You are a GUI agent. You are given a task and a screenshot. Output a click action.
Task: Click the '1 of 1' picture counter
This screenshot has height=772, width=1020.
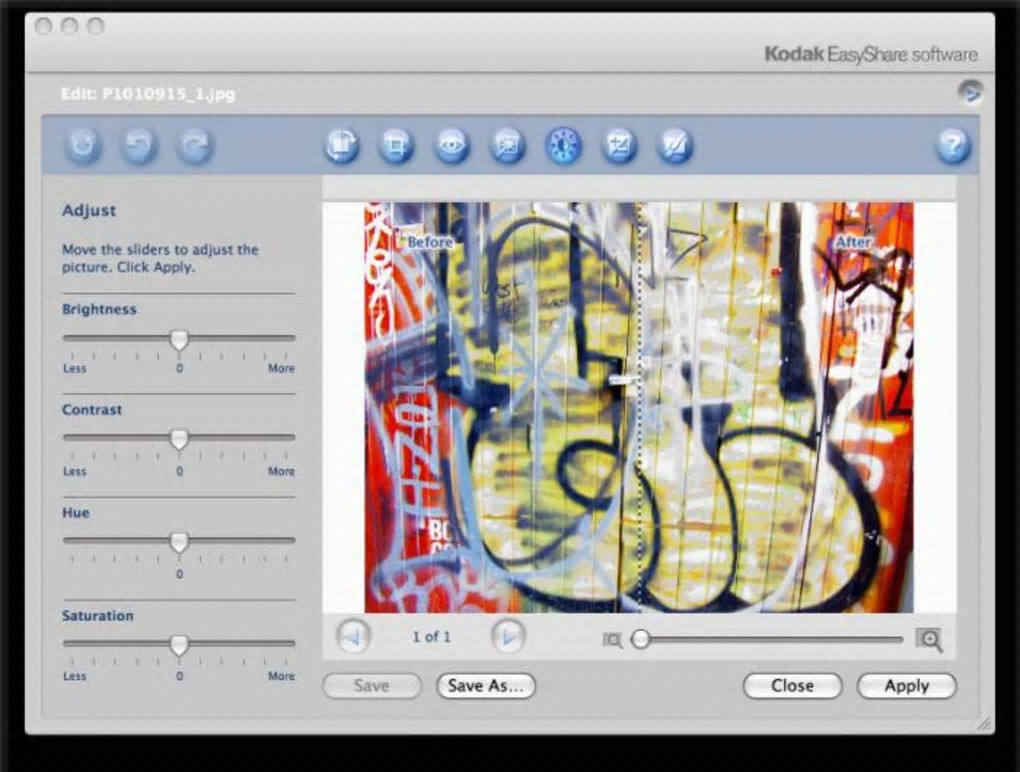click(431, 637)
